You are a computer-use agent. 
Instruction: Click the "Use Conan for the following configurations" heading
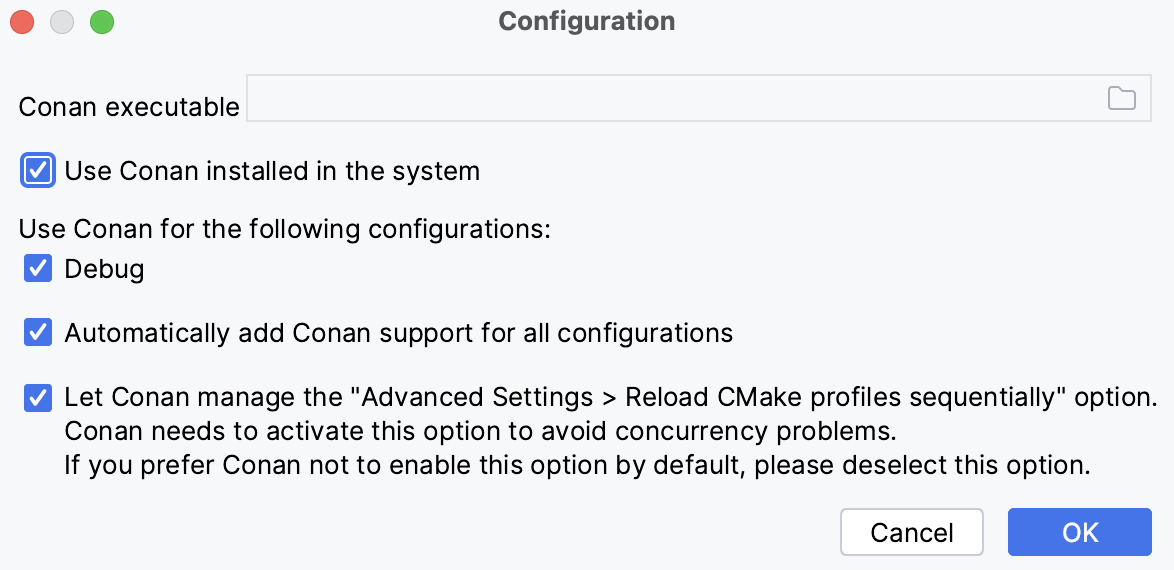click(285, 229)
